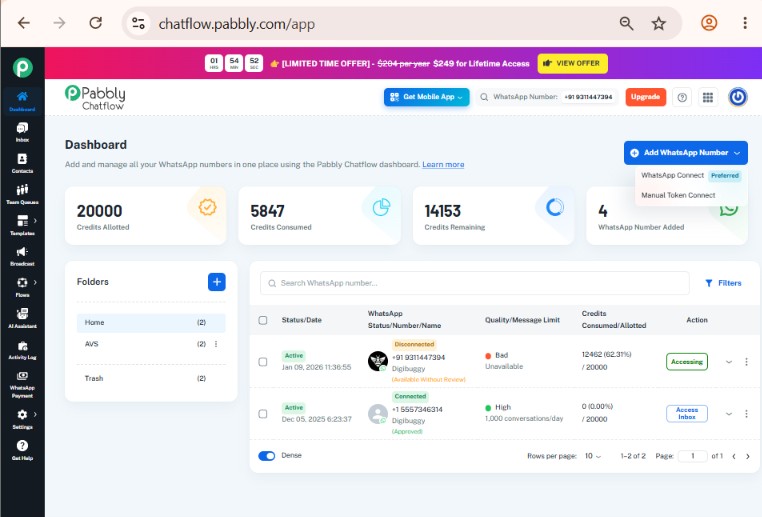Click the Accessing button
Viewport: 762px width, 517px height.
coord(687,362)
